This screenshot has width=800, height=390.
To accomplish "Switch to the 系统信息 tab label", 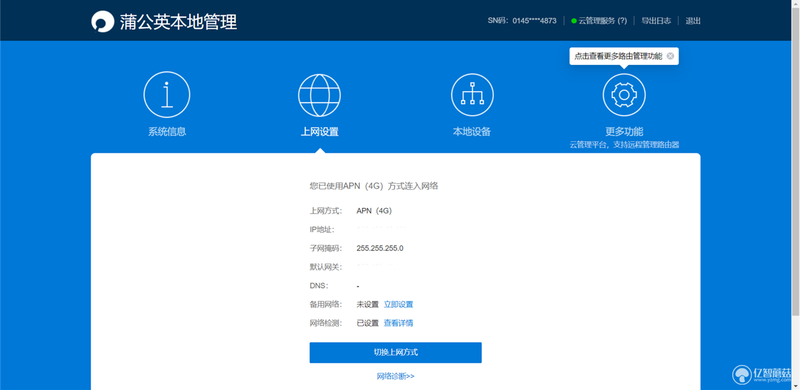I will point(167,131).
